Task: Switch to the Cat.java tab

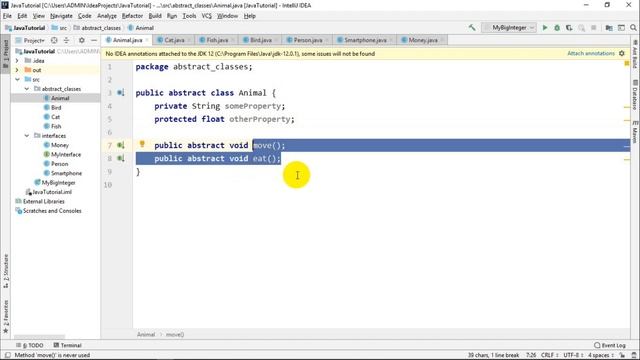Action: click(174, 40)
